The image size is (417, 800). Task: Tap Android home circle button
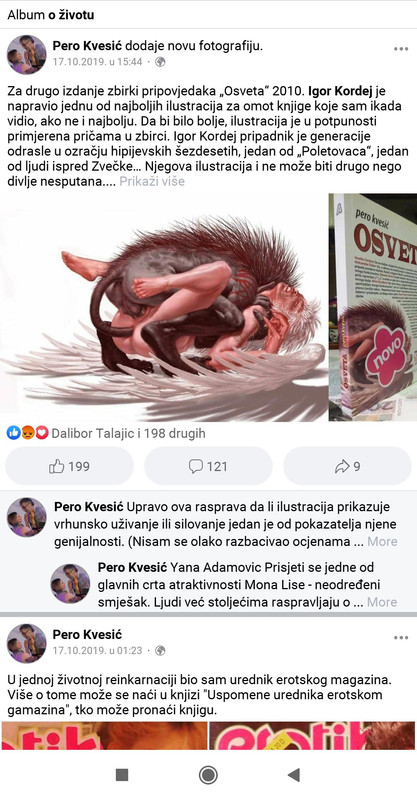coord(208,775)
